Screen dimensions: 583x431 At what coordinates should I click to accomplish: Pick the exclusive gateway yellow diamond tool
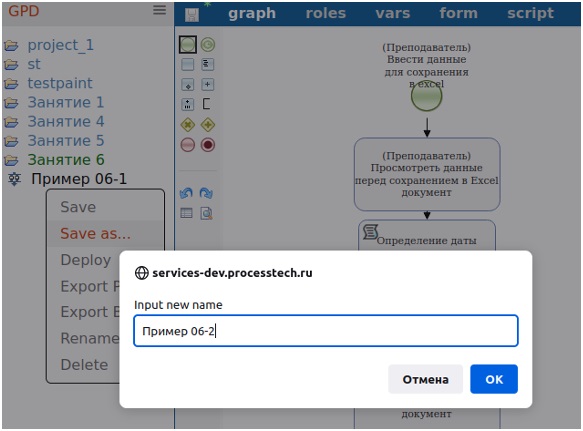tap(188, 125)
